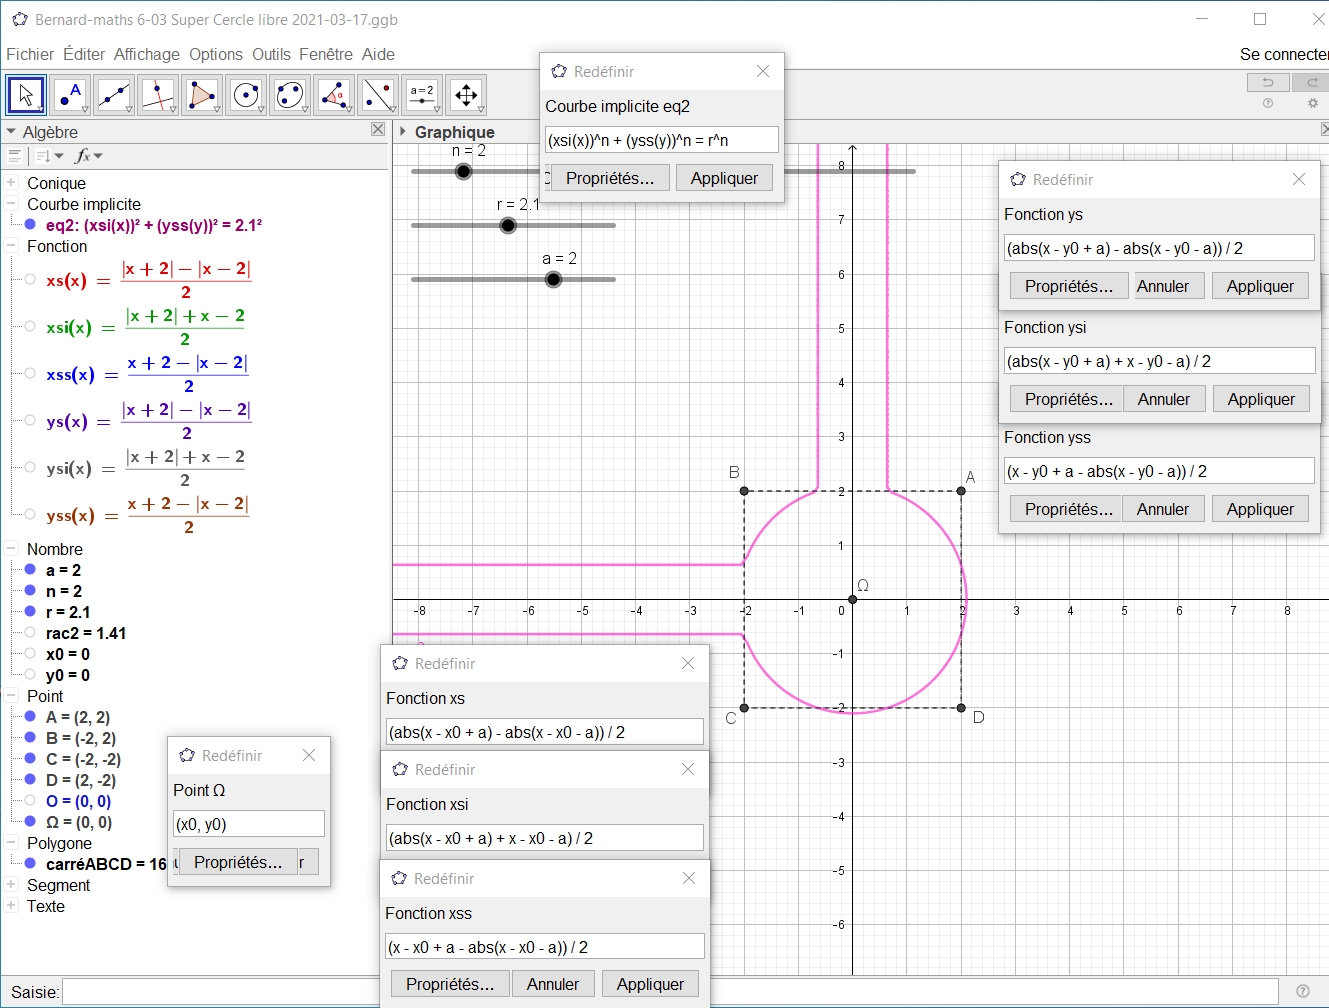Open the Outils menu
The image size is (1329, 1008).
[271, 54]
